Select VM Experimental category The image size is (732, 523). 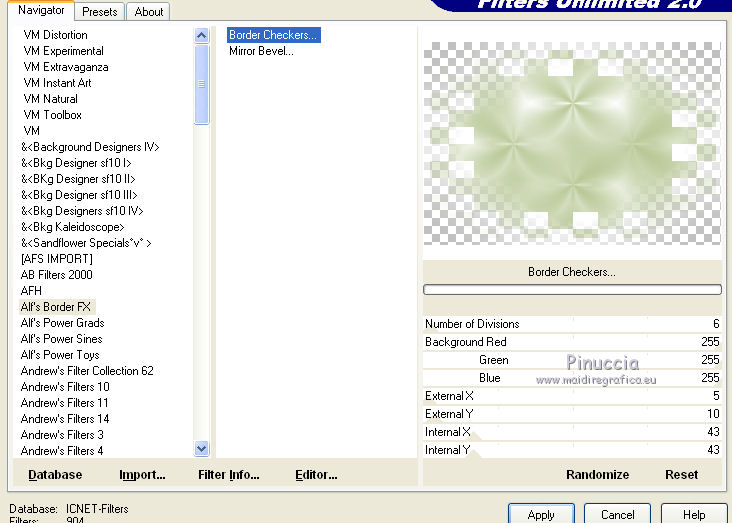63,51
